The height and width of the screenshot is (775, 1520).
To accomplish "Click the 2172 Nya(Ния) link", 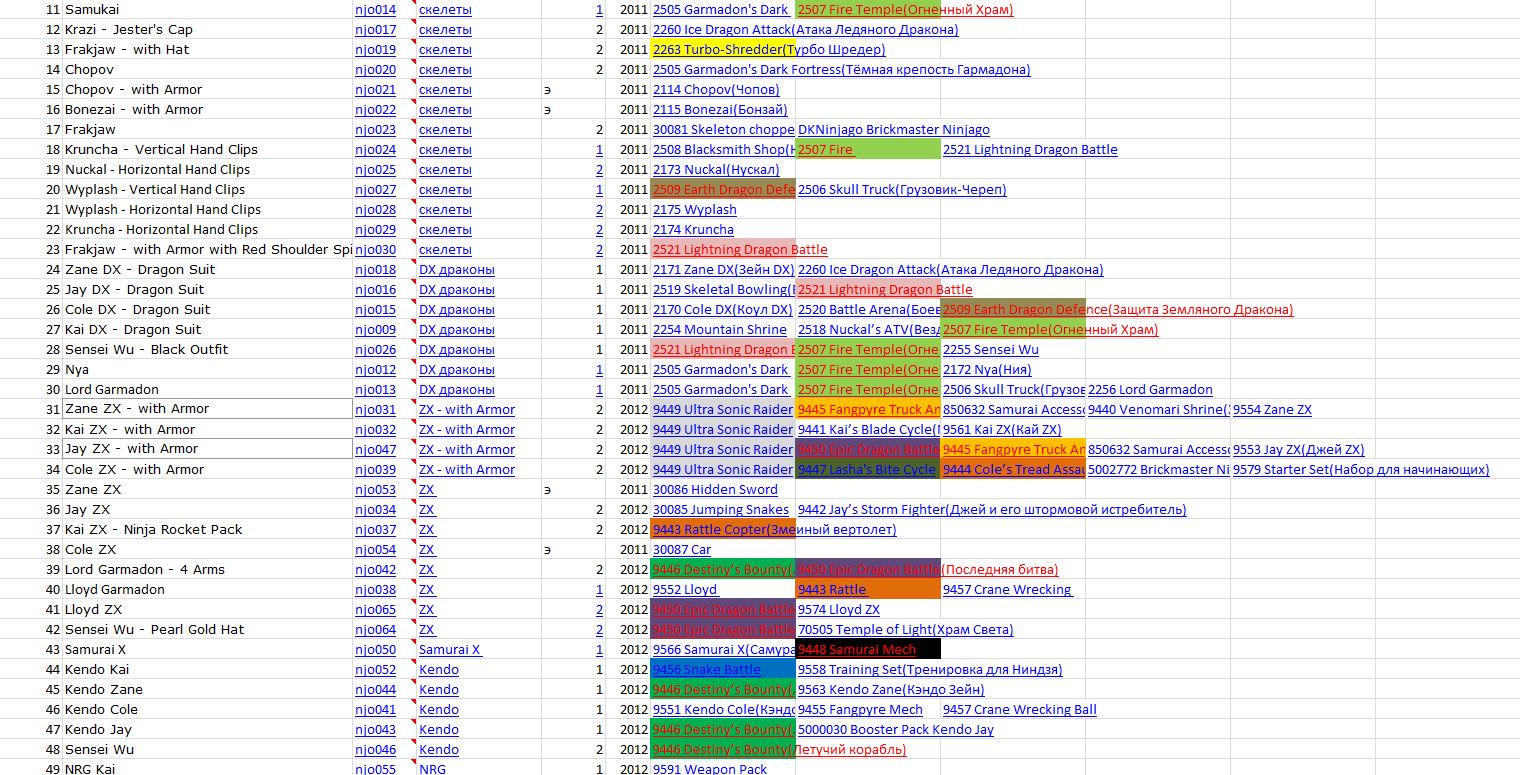I will click(x=987, y=370).
